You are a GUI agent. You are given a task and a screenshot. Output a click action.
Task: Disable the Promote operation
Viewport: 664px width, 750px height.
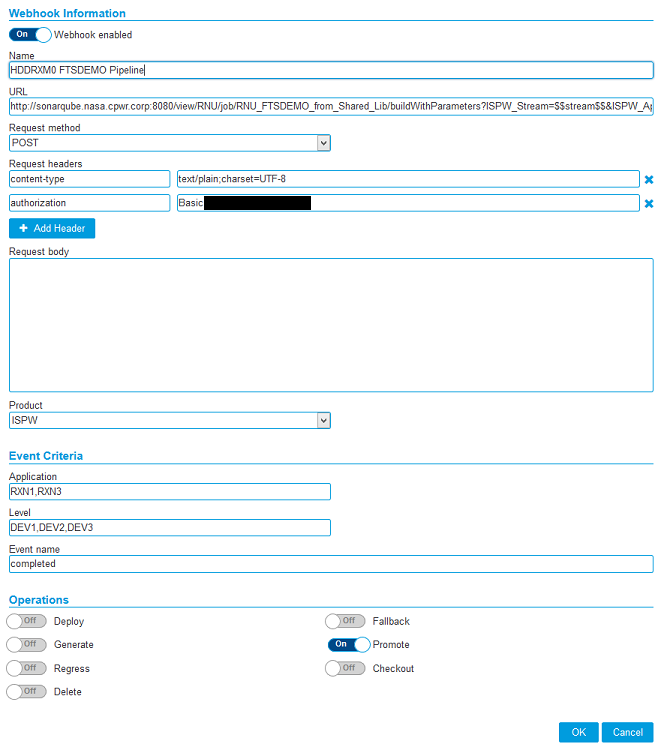pyautogui.click(x=349, y=644)
